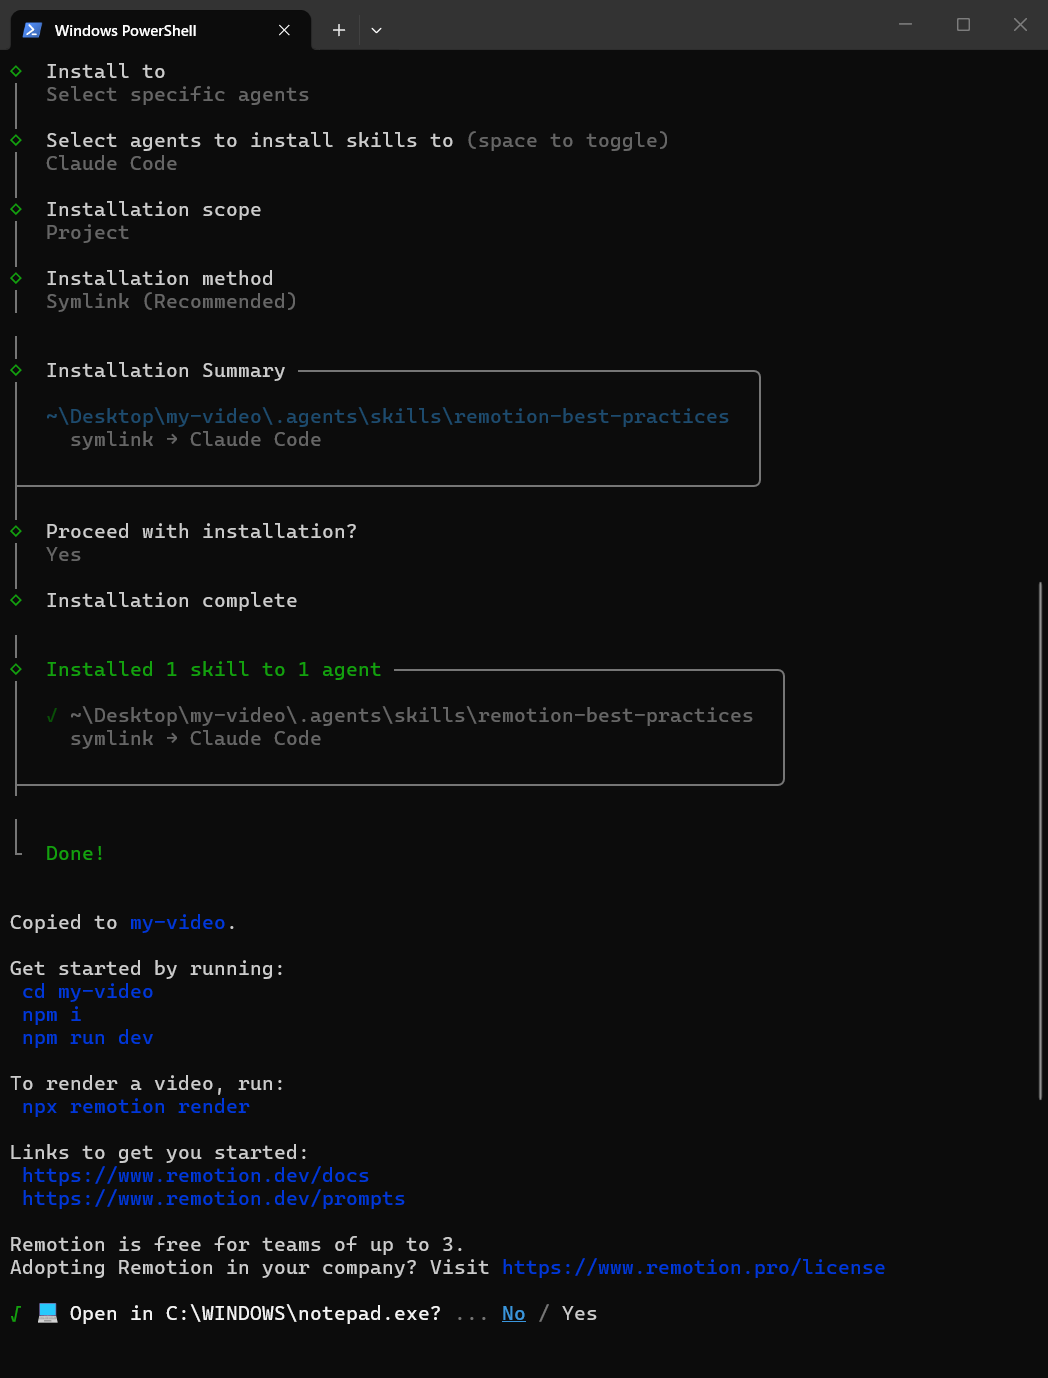This screenshot has height=1378, width=1048.
Task: Click the green 'Done!' text
Action: (76, 853)
